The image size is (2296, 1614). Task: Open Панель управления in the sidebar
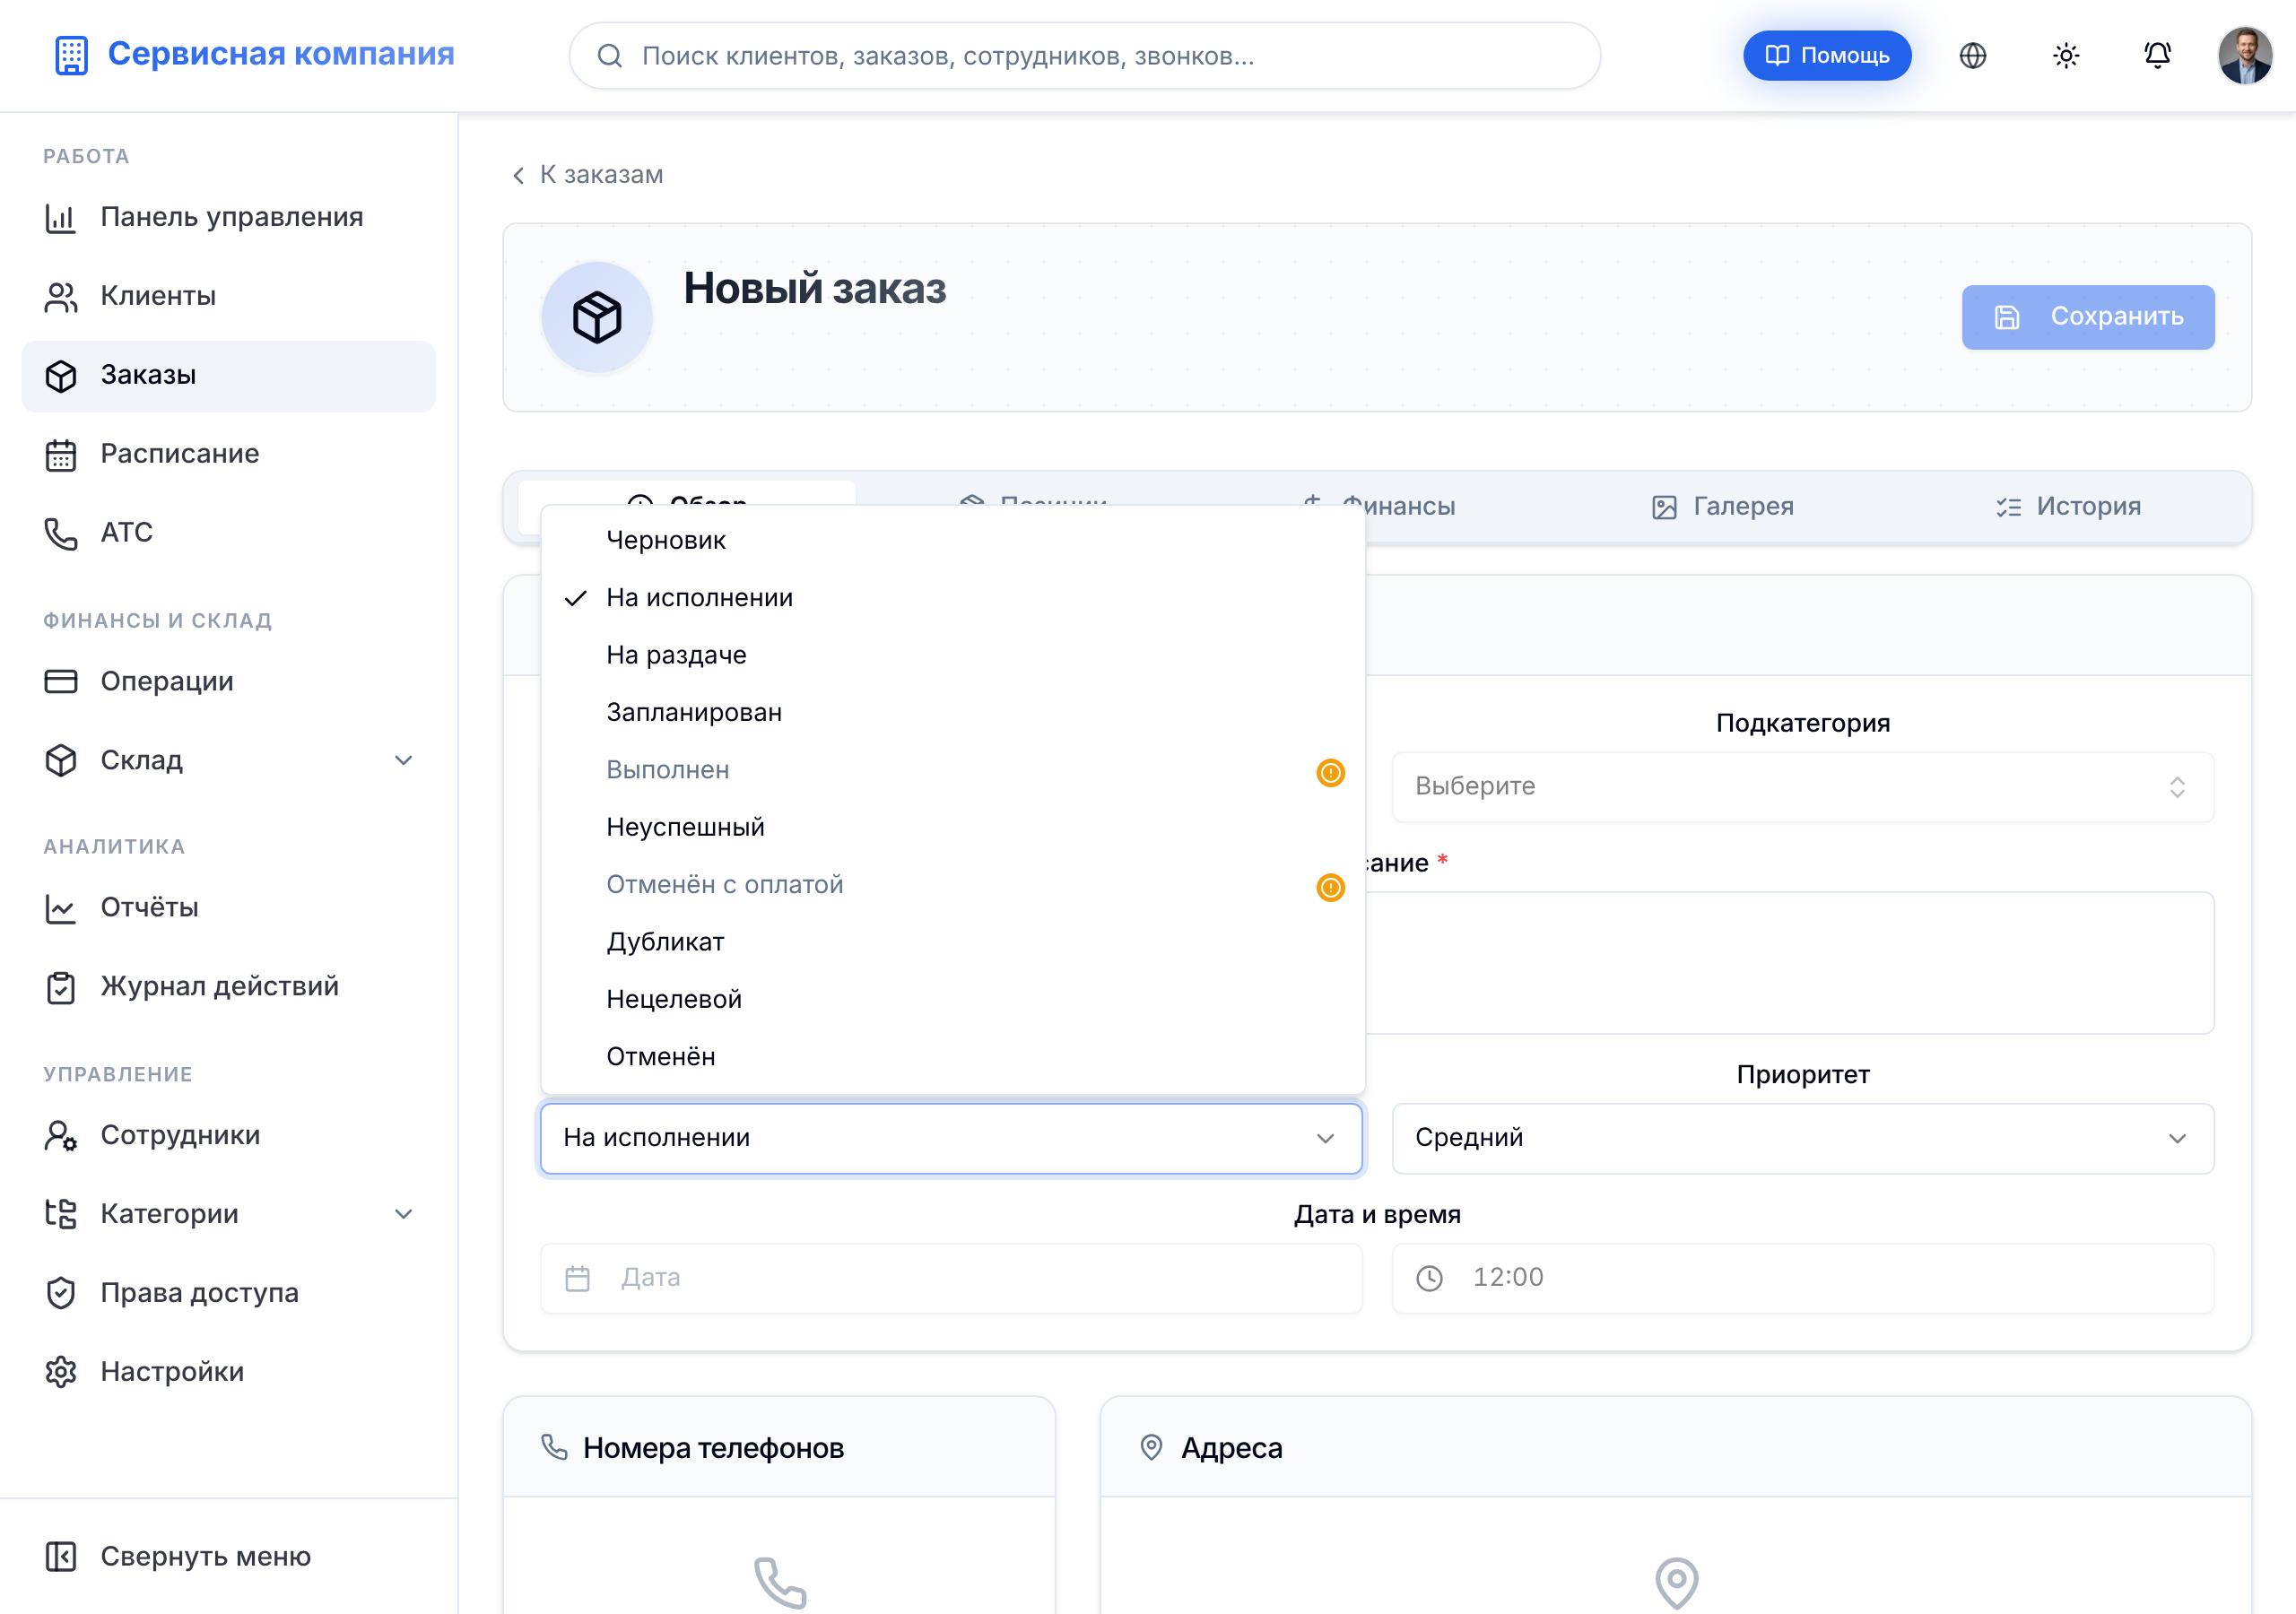(228, 217)
